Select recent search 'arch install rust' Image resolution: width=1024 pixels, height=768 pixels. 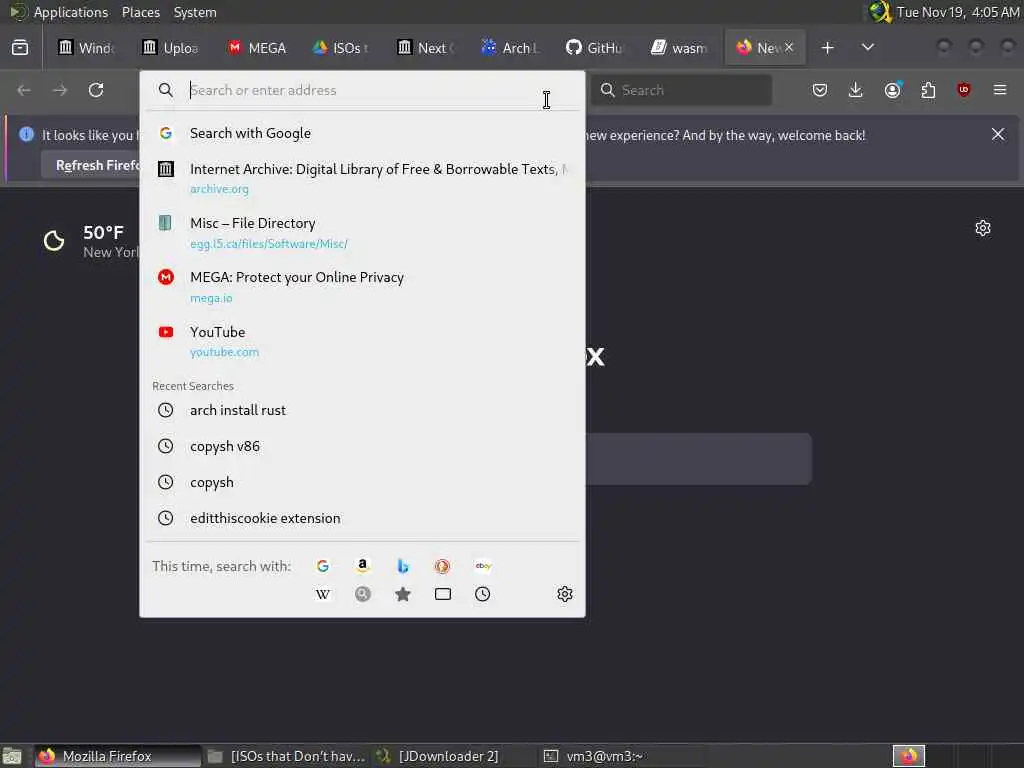click(362, 410)
